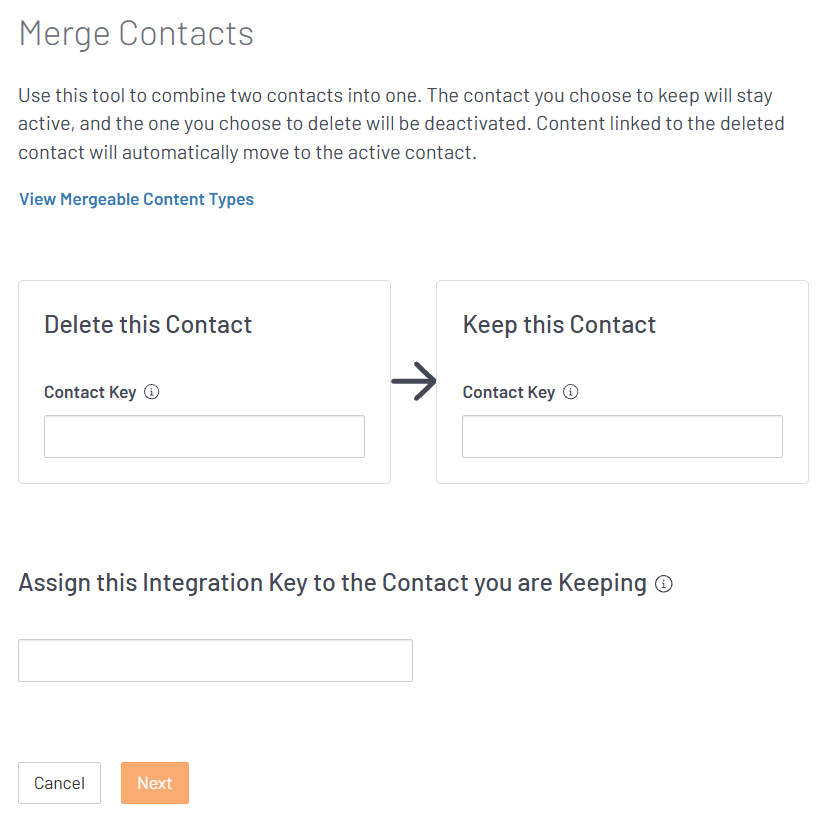Focus the Keep this Contact key field
The height and width of the screenshot is (834, 827).
(621, 436)
